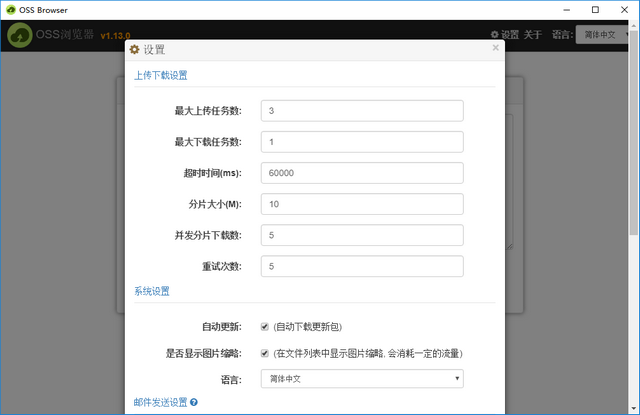
Task: Expand the 语言 dropdown in system settings
Action: pyautogui.click(x=362, y=379)
